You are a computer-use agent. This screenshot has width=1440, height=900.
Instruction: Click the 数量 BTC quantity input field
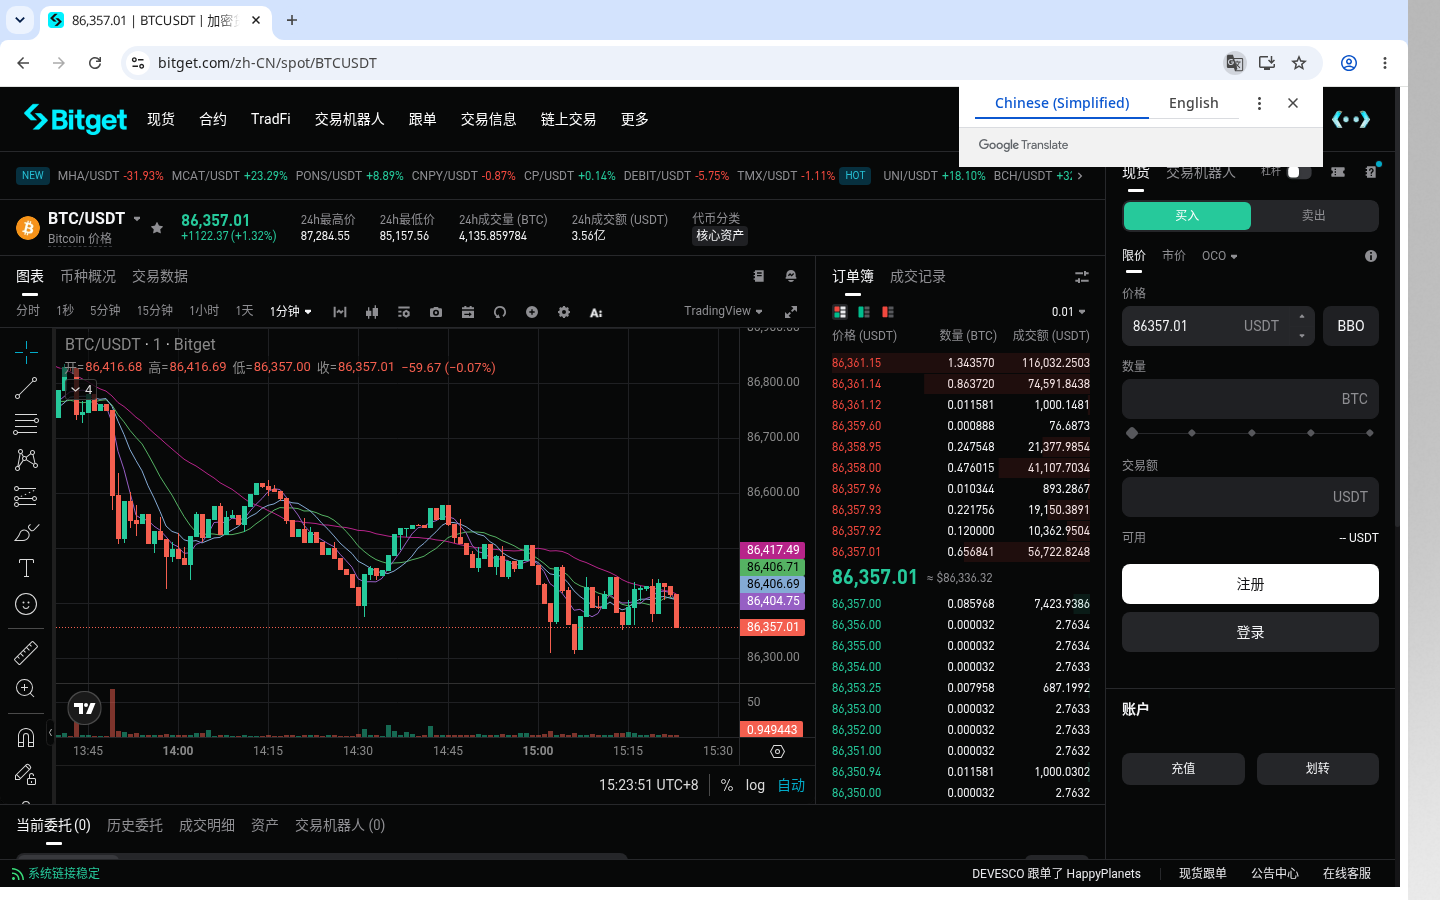click(x=1250, y=399)
